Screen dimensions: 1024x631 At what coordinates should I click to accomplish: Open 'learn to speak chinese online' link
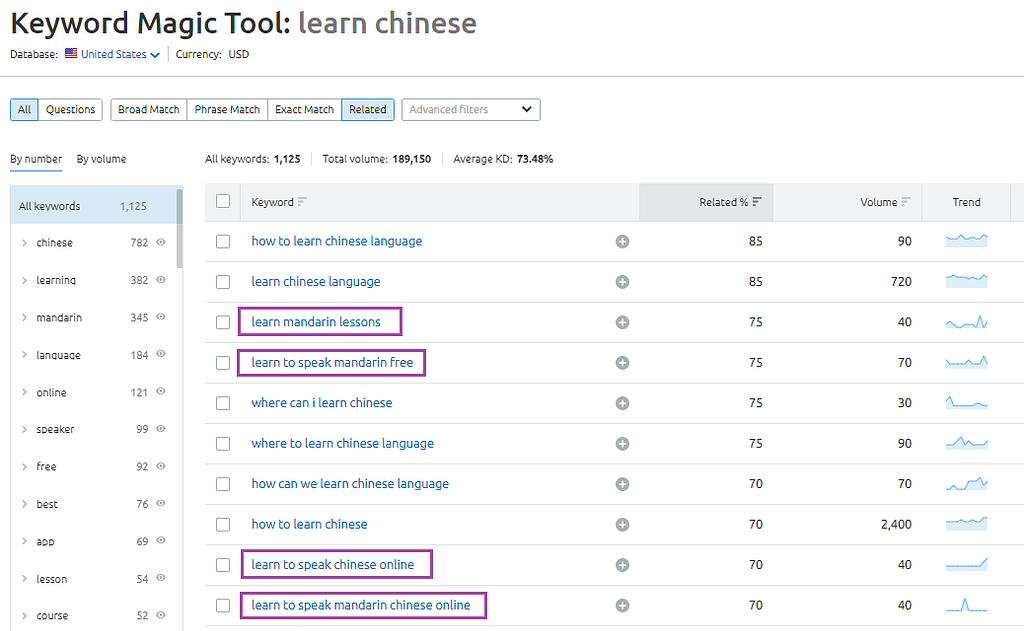[x=333, y=564]
